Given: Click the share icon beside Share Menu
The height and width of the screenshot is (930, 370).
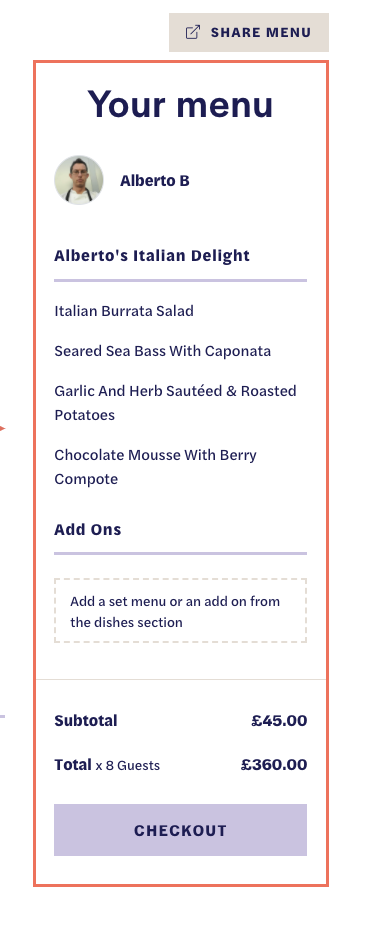Looking at the screenshot, I should [193, 32].
